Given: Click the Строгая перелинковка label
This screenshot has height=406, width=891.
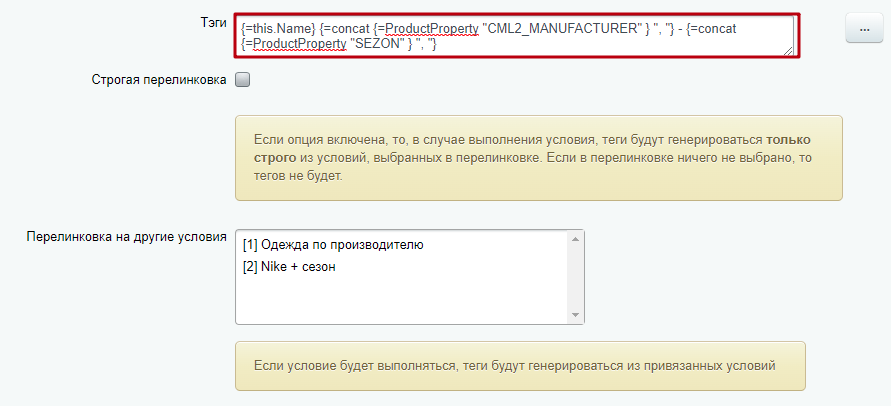Looking at the screenshot, I should [x=159, y=80].
